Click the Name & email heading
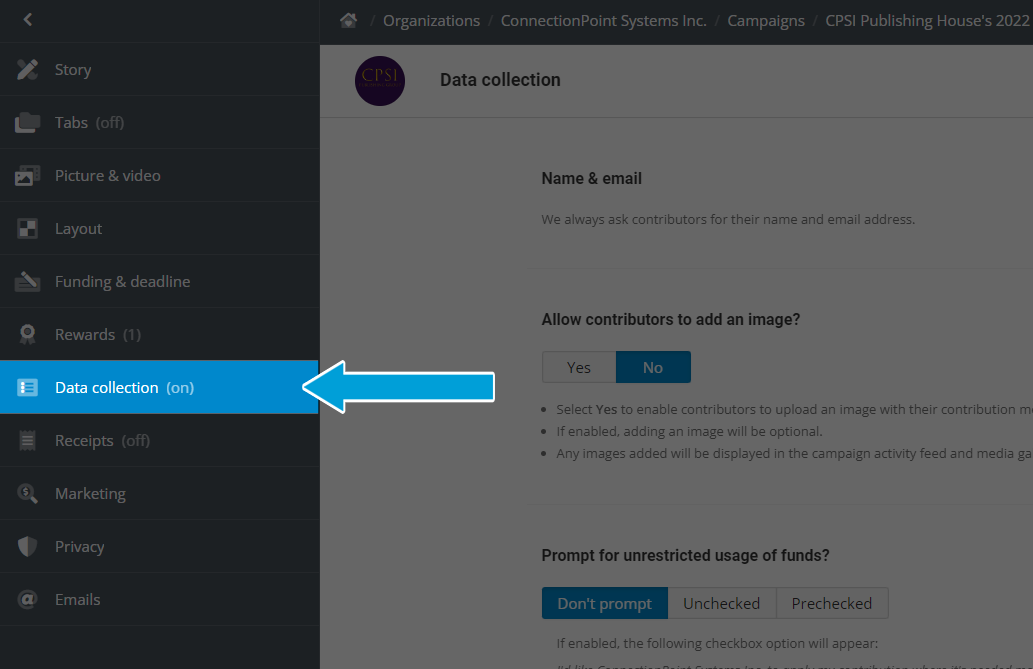The width and height of the screenshot is (1033, 669). 592,179
